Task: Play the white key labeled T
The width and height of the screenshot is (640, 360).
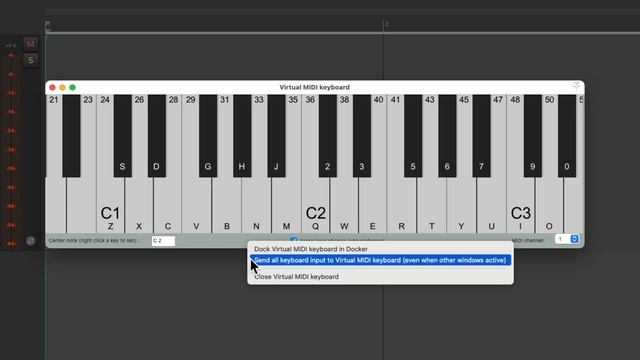Action: click(431, 206)
